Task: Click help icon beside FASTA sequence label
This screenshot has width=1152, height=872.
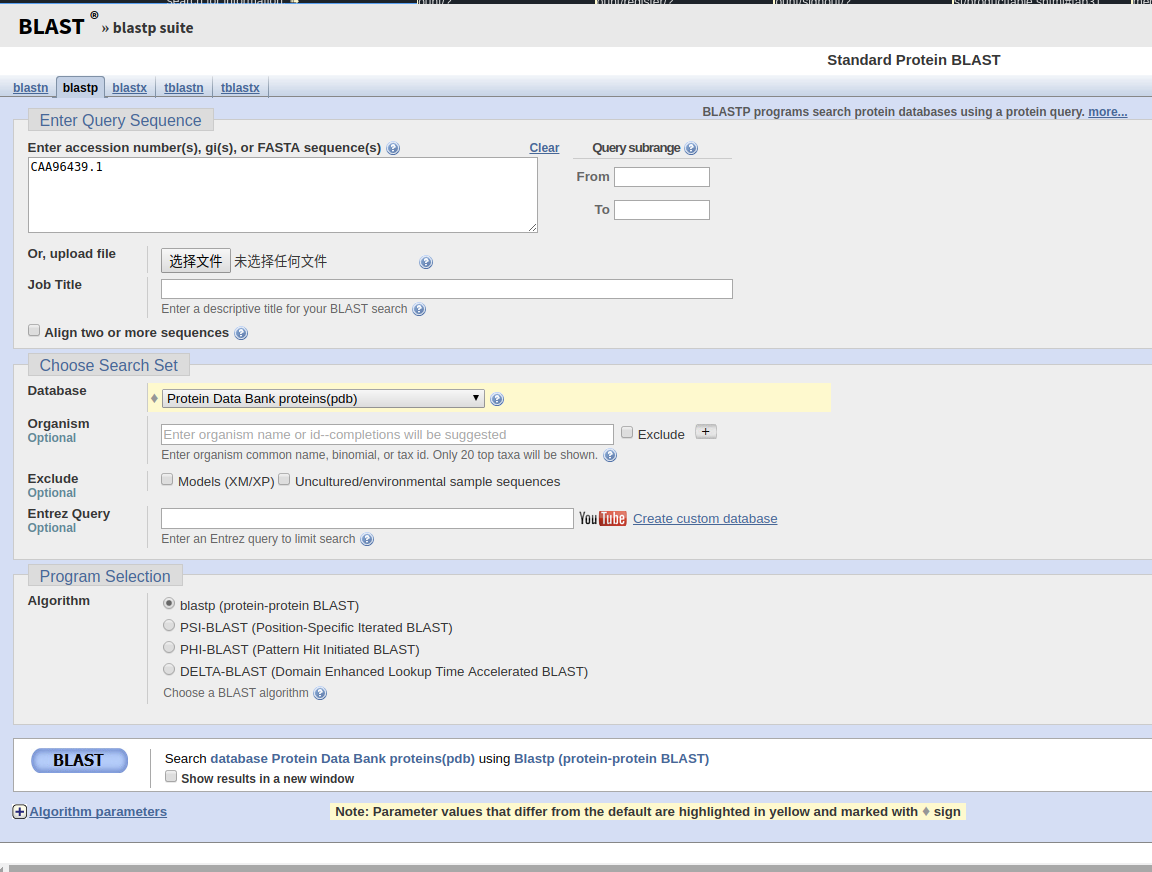Action: (x=393, y=149)
